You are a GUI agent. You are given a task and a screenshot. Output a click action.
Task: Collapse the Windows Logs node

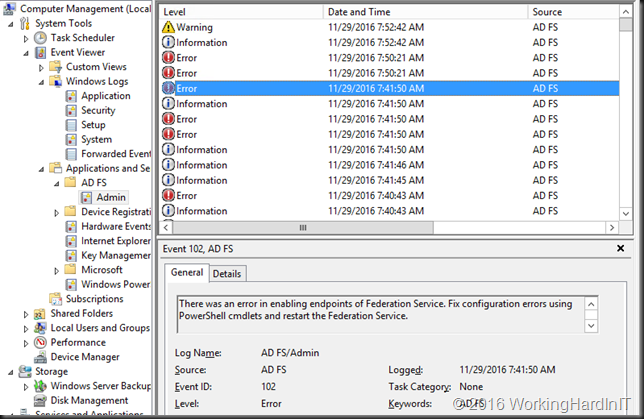[x=41, y=82]
